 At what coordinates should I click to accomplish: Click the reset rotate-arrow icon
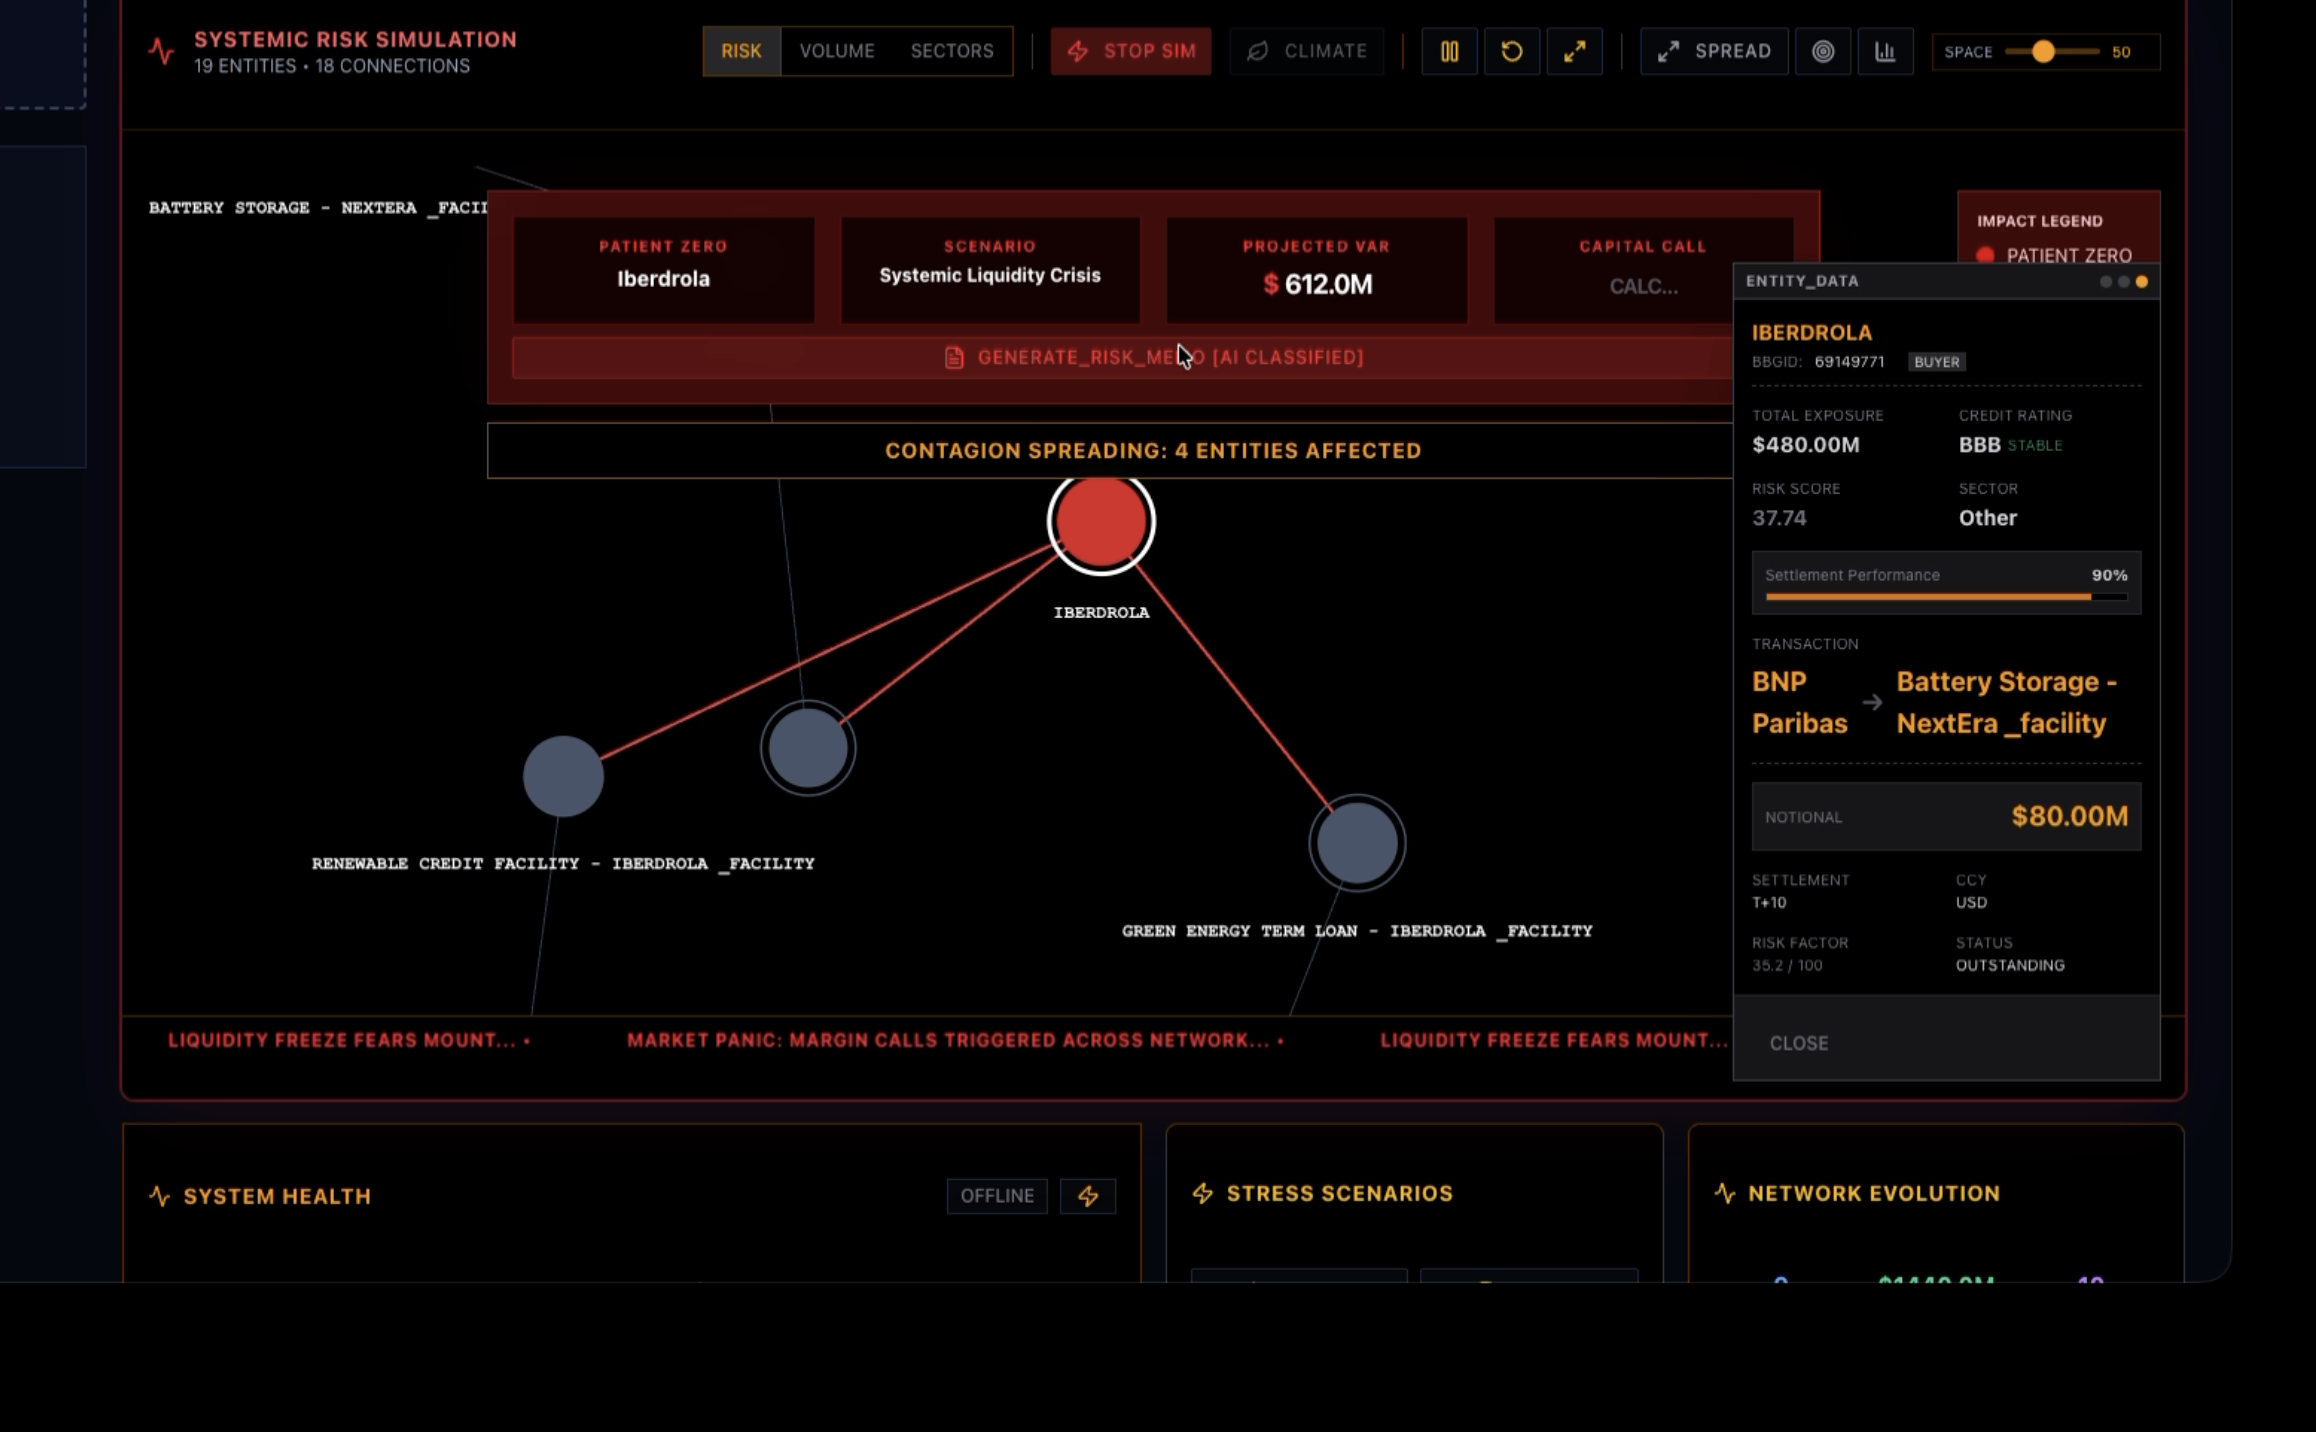pyautogui.click(x=1512, y=51)
